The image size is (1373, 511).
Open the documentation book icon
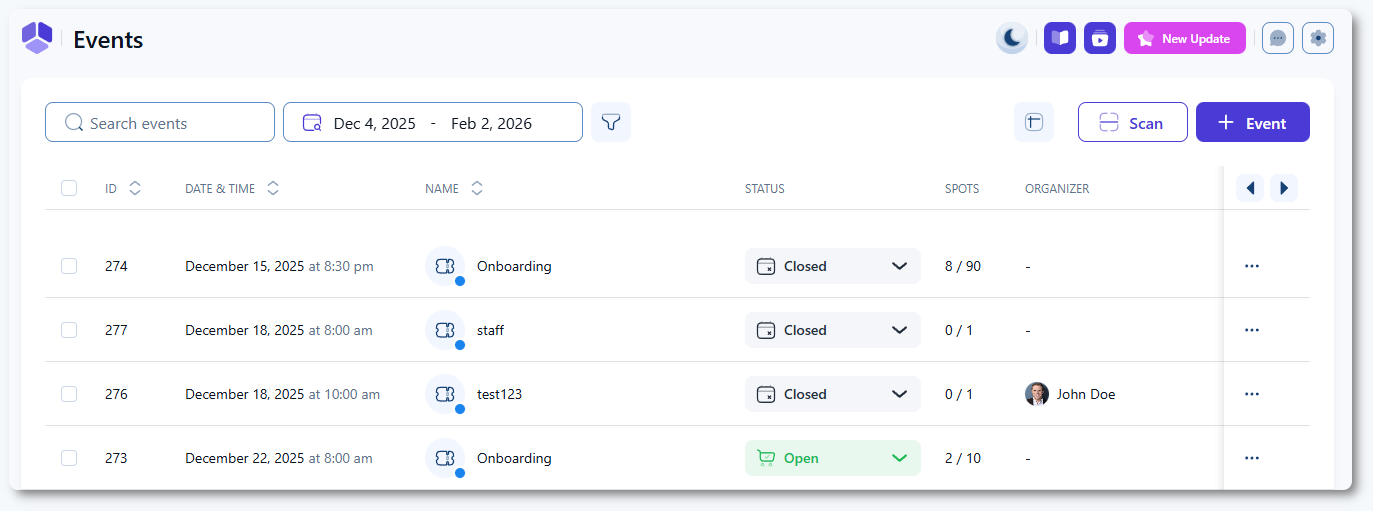(1059, 39)
